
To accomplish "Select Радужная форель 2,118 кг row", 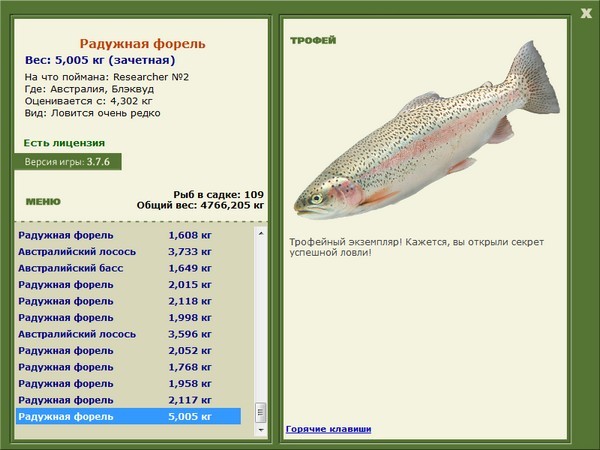I will pyautogui.click(x=129, y=301).
